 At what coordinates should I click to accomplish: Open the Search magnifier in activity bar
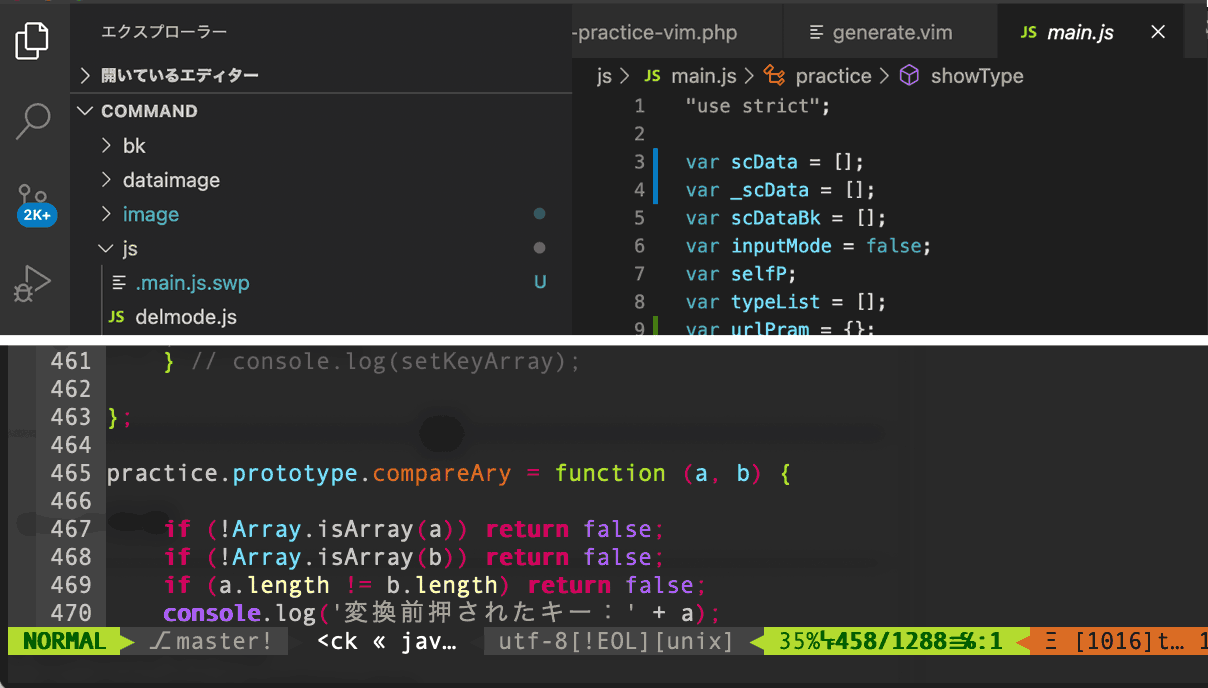33,120
